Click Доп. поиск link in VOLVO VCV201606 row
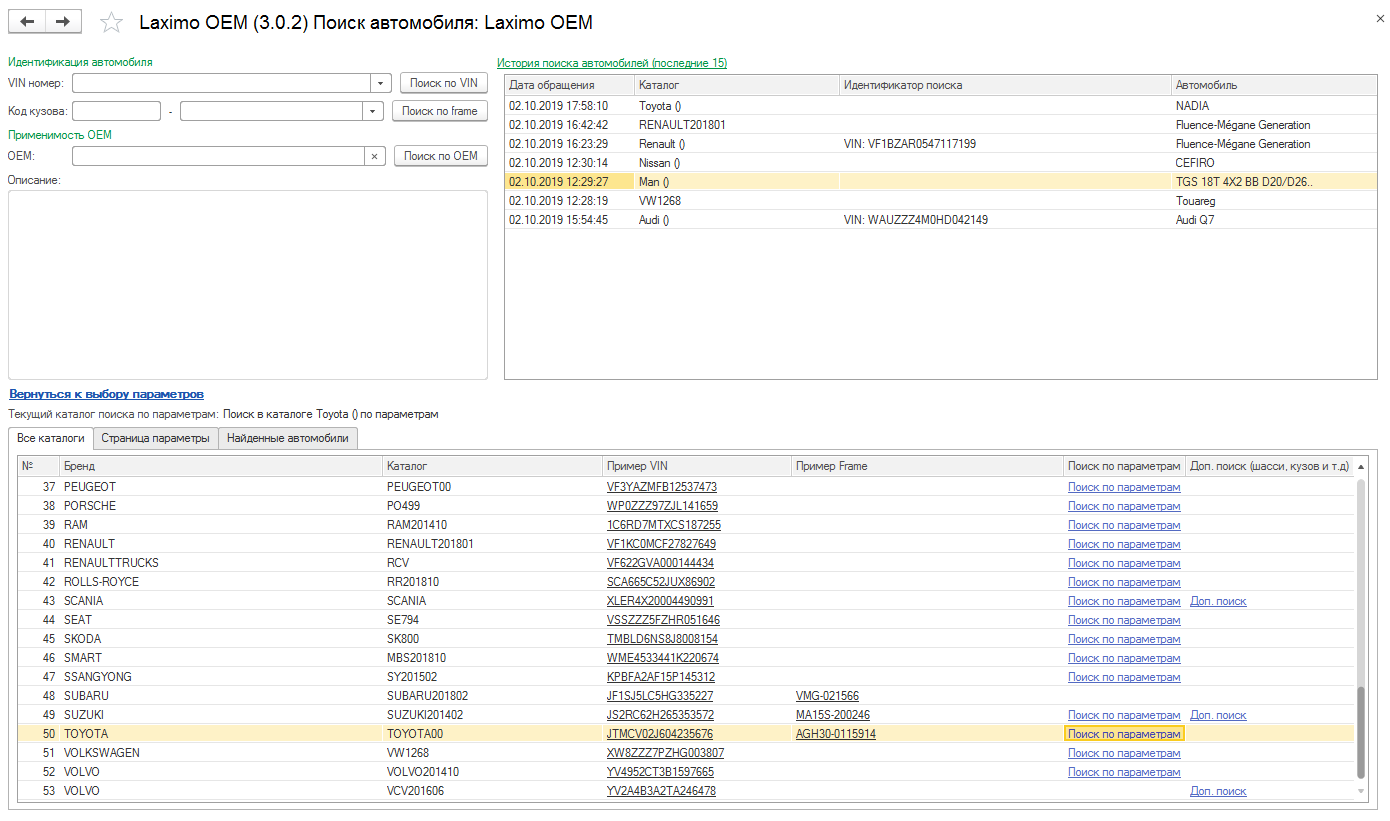The height and width of the screenshot is (821, 1390). coord(1218,791)
